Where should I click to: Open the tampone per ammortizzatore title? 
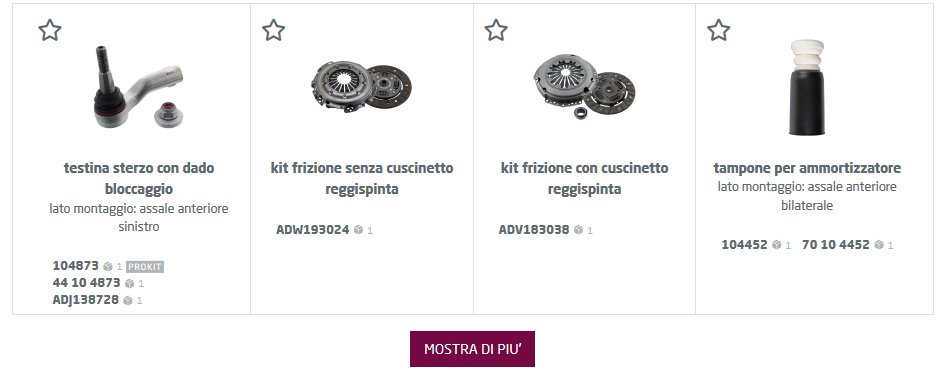[x=807, y=168]
